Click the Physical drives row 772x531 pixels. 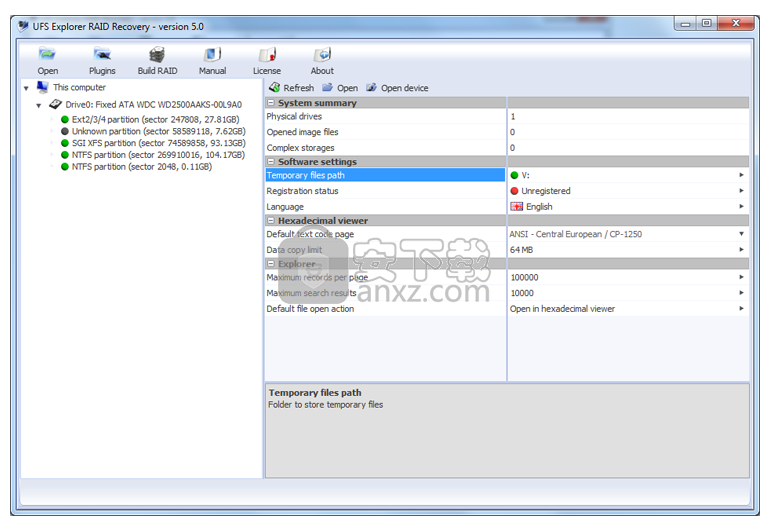(385, 117)
